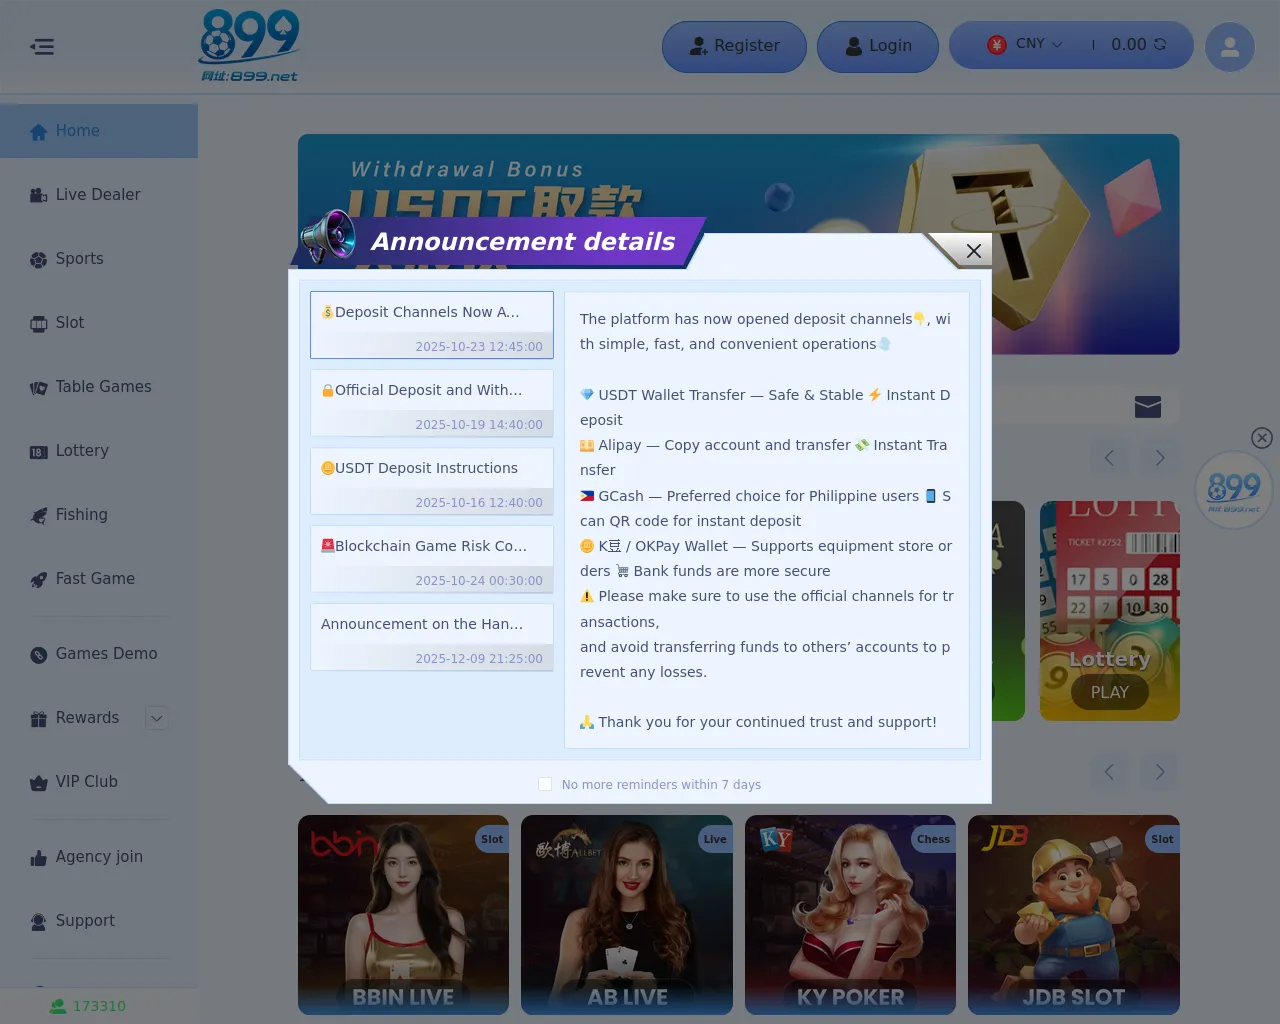The height and width of the screenshot is (1024, 1280).
Task: Click the floating 899 round badge
Action: 1234,490
